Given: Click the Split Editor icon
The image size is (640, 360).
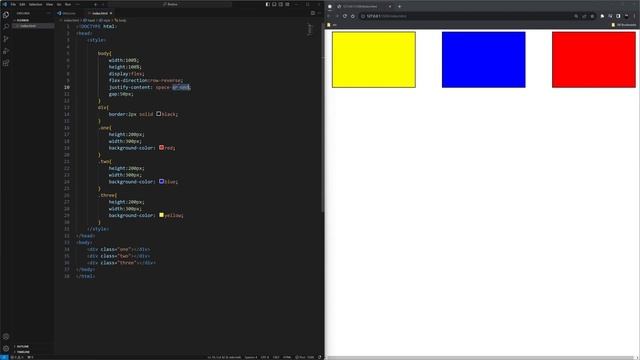Looking at the screenshot, I should [313, 13].
